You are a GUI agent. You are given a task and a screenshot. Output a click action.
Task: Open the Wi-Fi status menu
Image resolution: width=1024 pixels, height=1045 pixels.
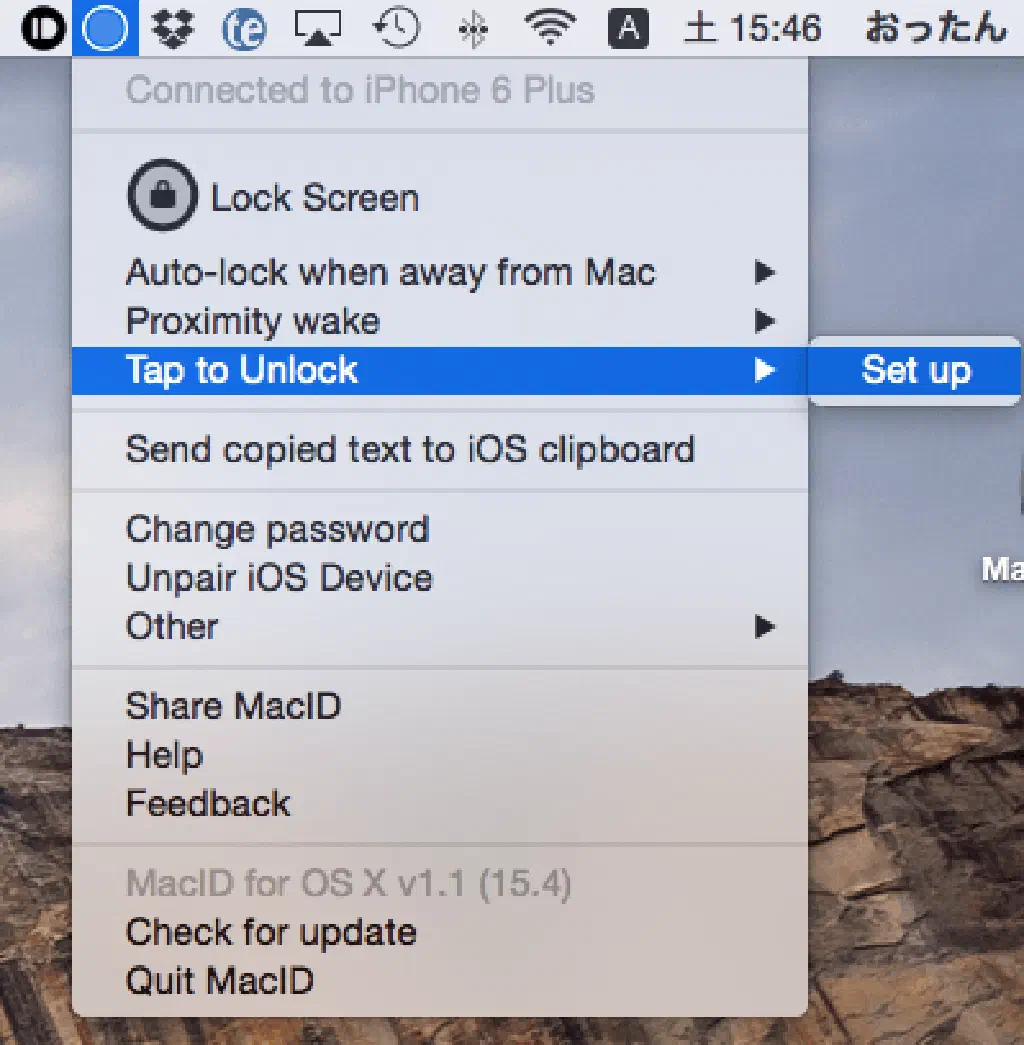tap(549, 29)
